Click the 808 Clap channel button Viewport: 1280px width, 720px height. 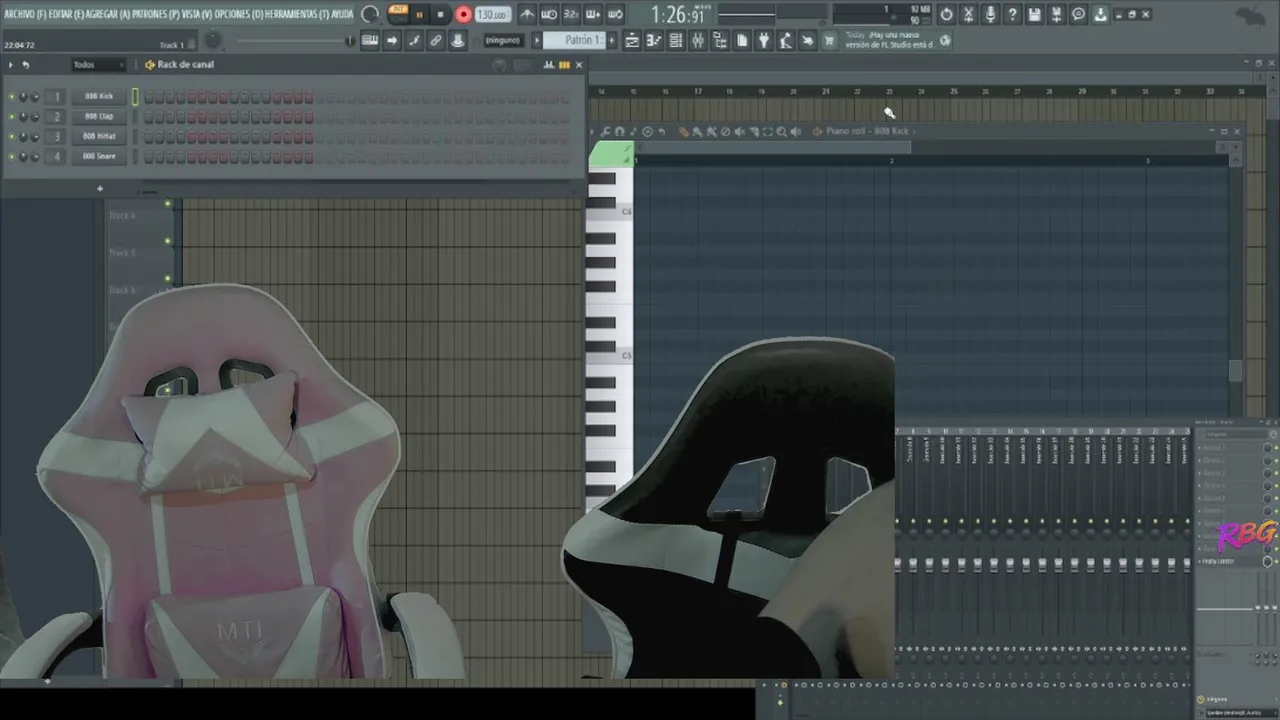click(99, 117)
